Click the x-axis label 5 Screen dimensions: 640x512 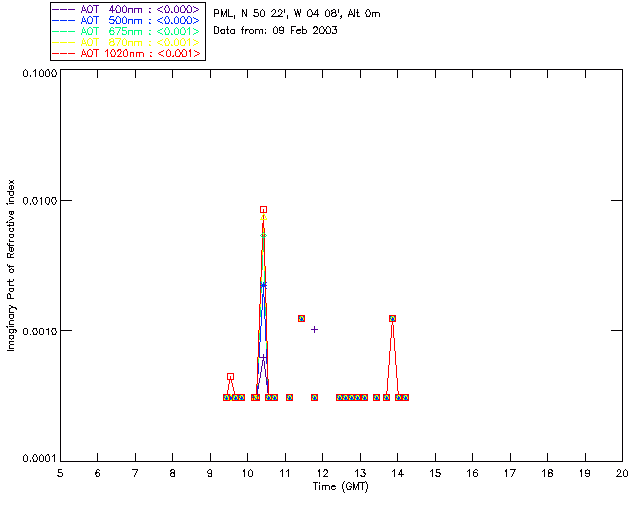coord(60,473)
